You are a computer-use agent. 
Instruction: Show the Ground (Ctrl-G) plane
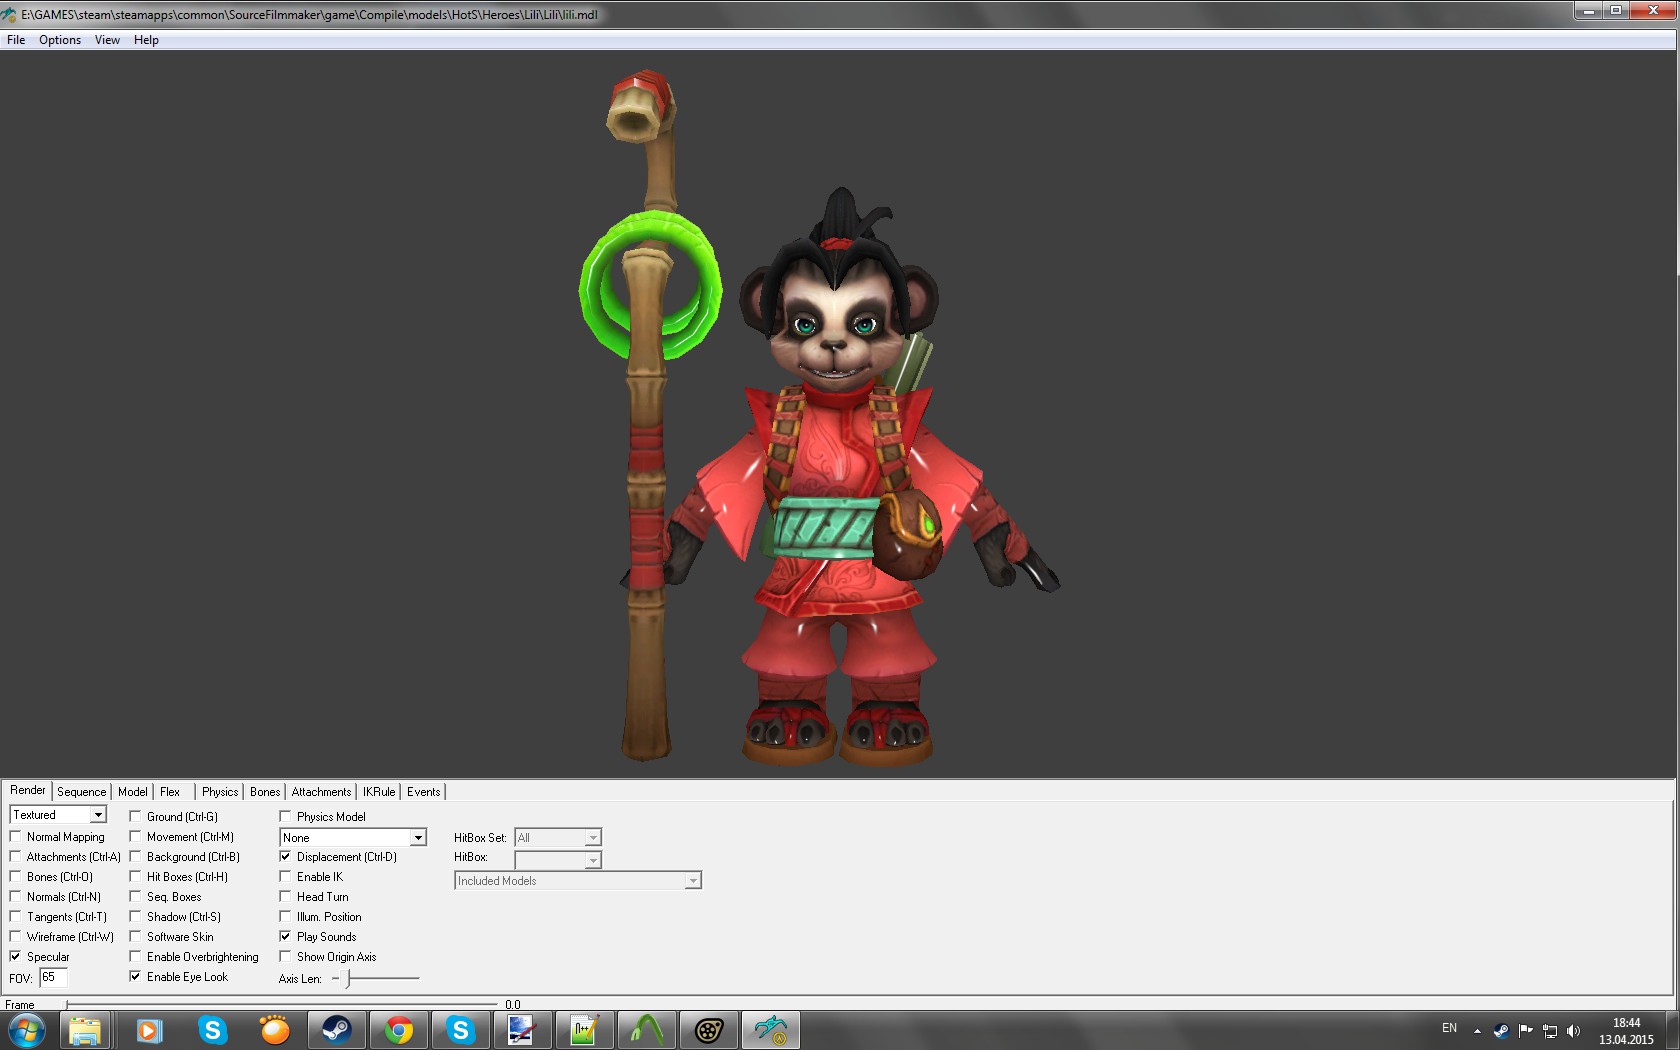point(135,817)
